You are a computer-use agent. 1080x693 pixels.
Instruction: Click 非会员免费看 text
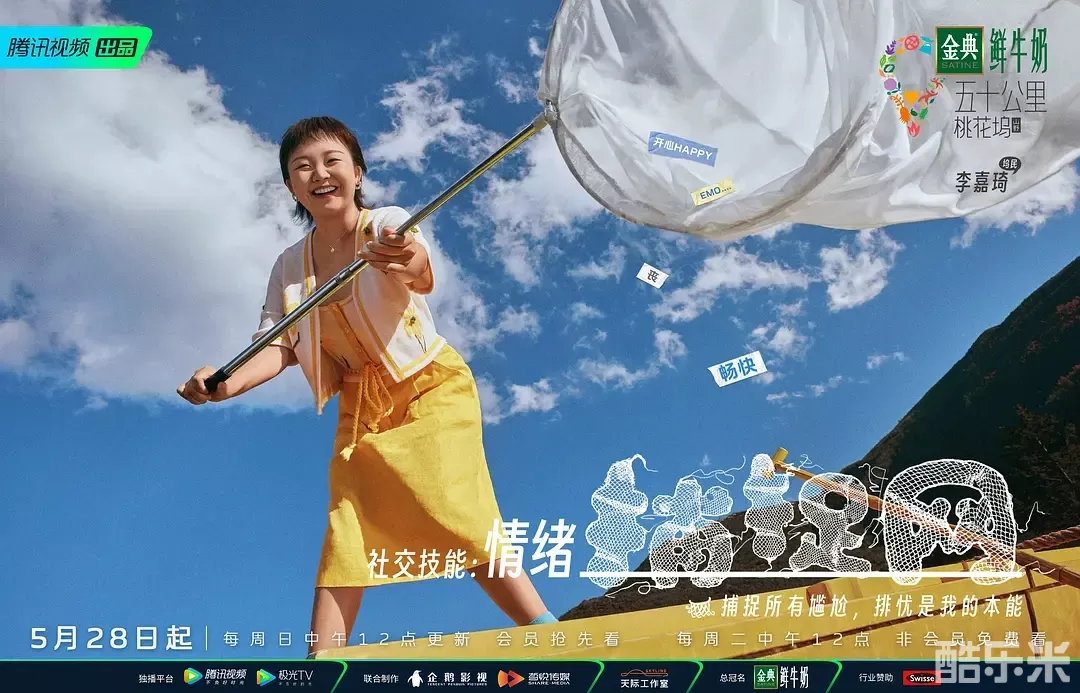[972, 639]
